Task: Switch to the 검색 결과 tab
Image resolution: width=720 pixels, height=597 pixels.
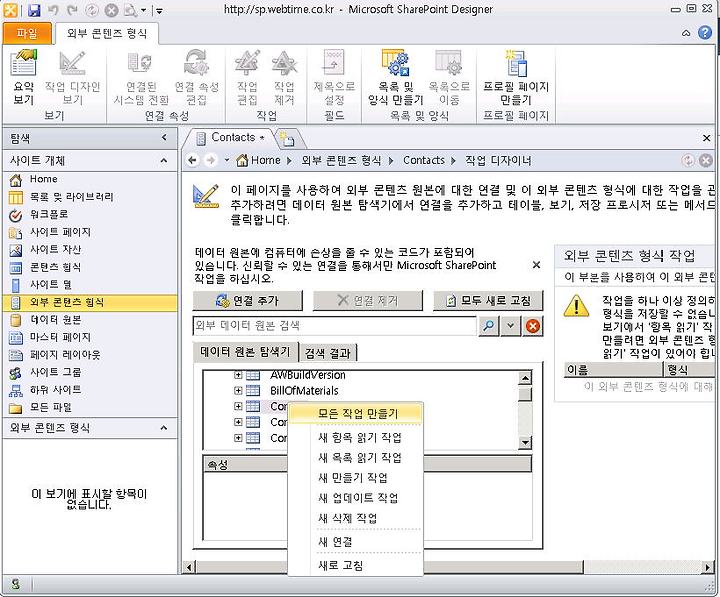Action: (x=328, y=353)
